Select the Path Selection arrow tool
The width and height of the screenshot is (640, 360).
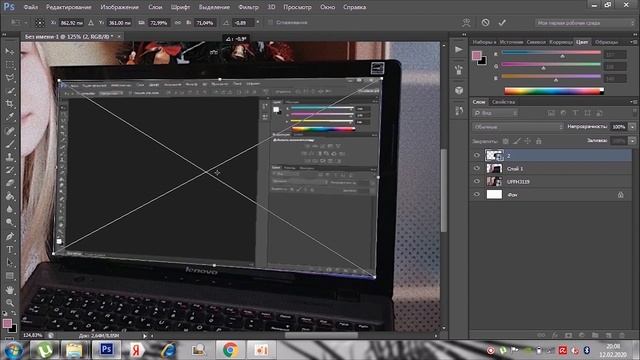tap(10, 262)
